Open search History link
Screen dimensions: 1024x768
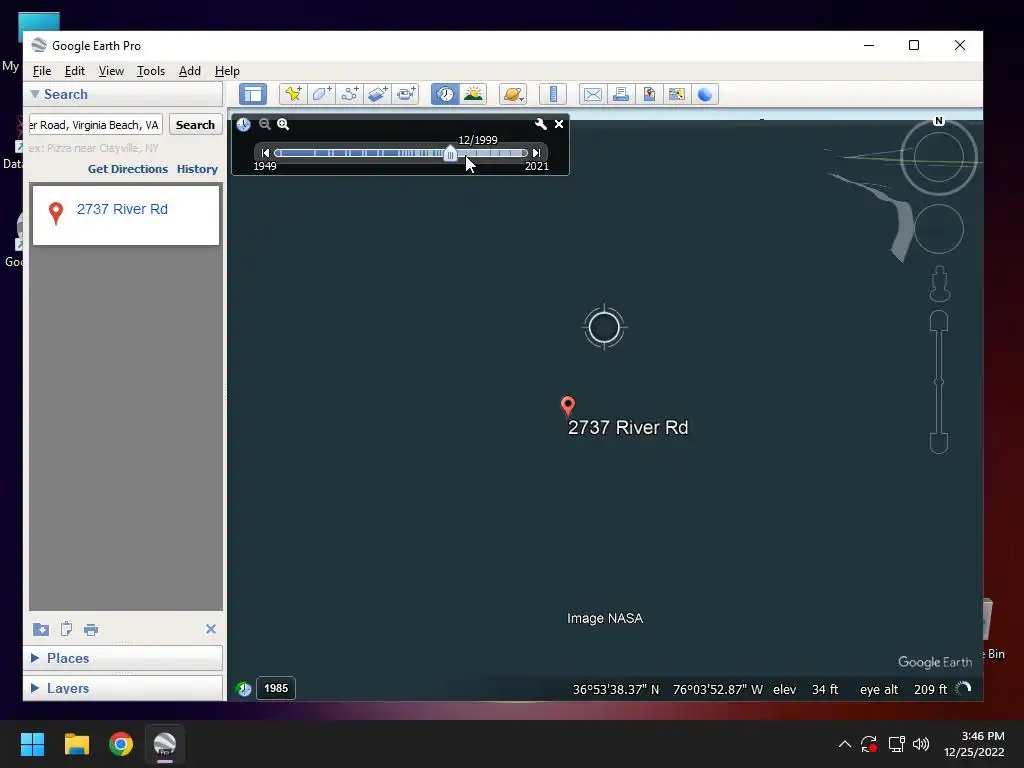(x=197, y=168)
